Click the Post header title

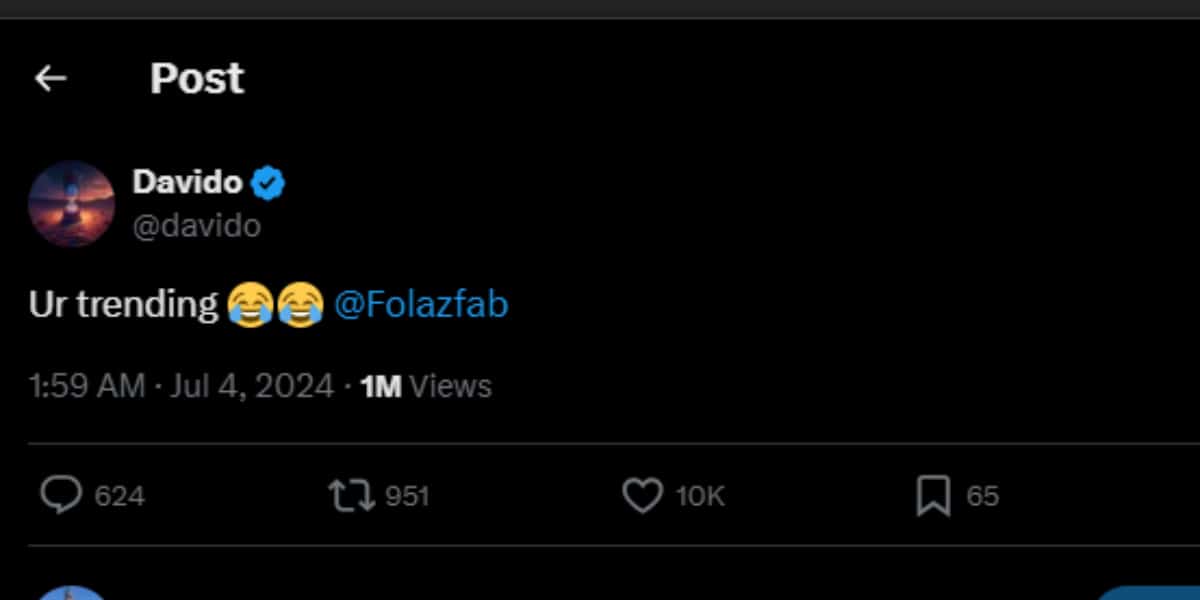coord(197,79)
